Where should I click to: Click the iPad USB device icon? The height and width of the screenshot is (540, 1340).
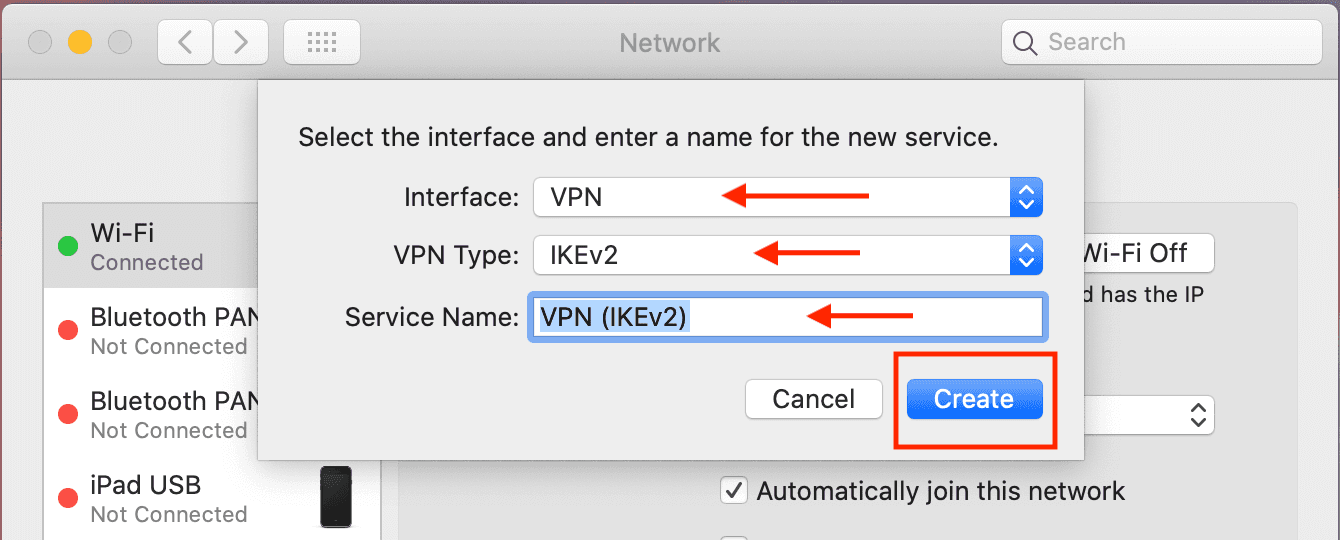click(336, 496)
